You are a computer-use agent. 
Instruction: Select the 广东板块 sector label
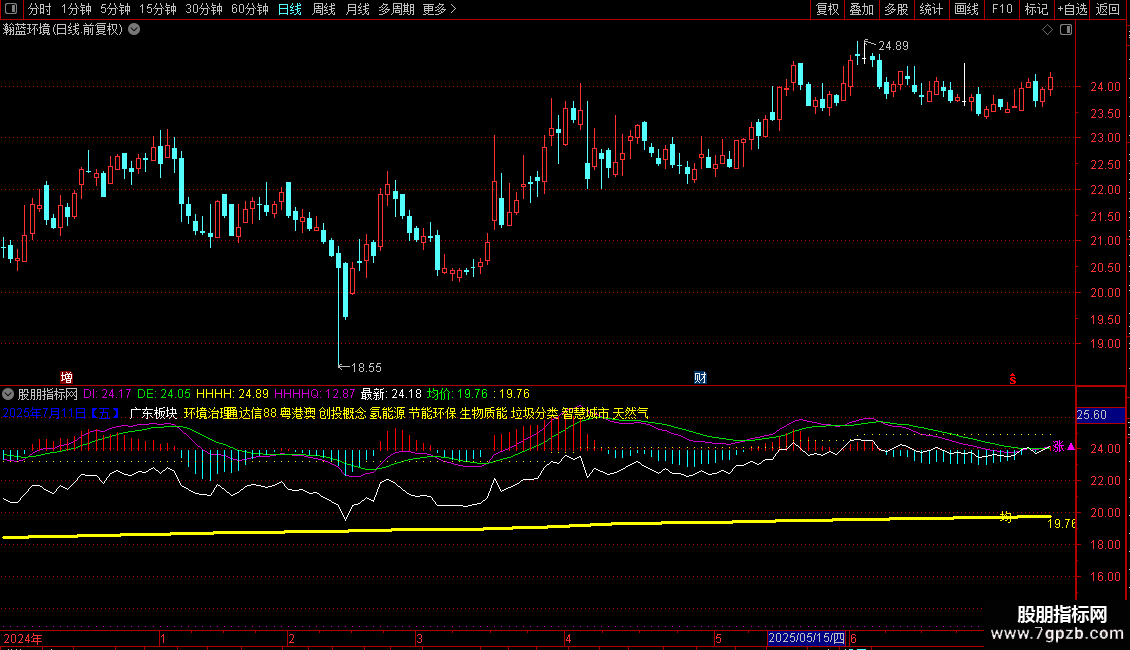click(154, 414)
